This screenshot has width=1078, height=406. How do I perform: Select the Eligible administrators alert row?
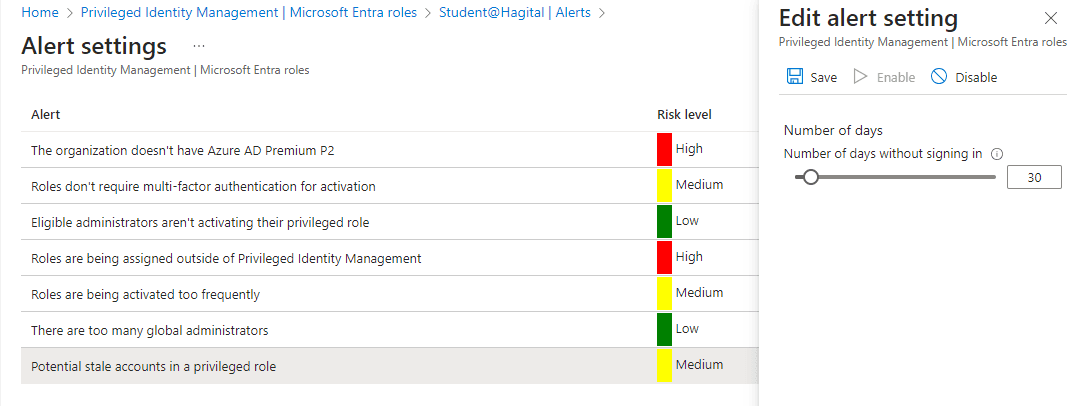tap(200, 222)
